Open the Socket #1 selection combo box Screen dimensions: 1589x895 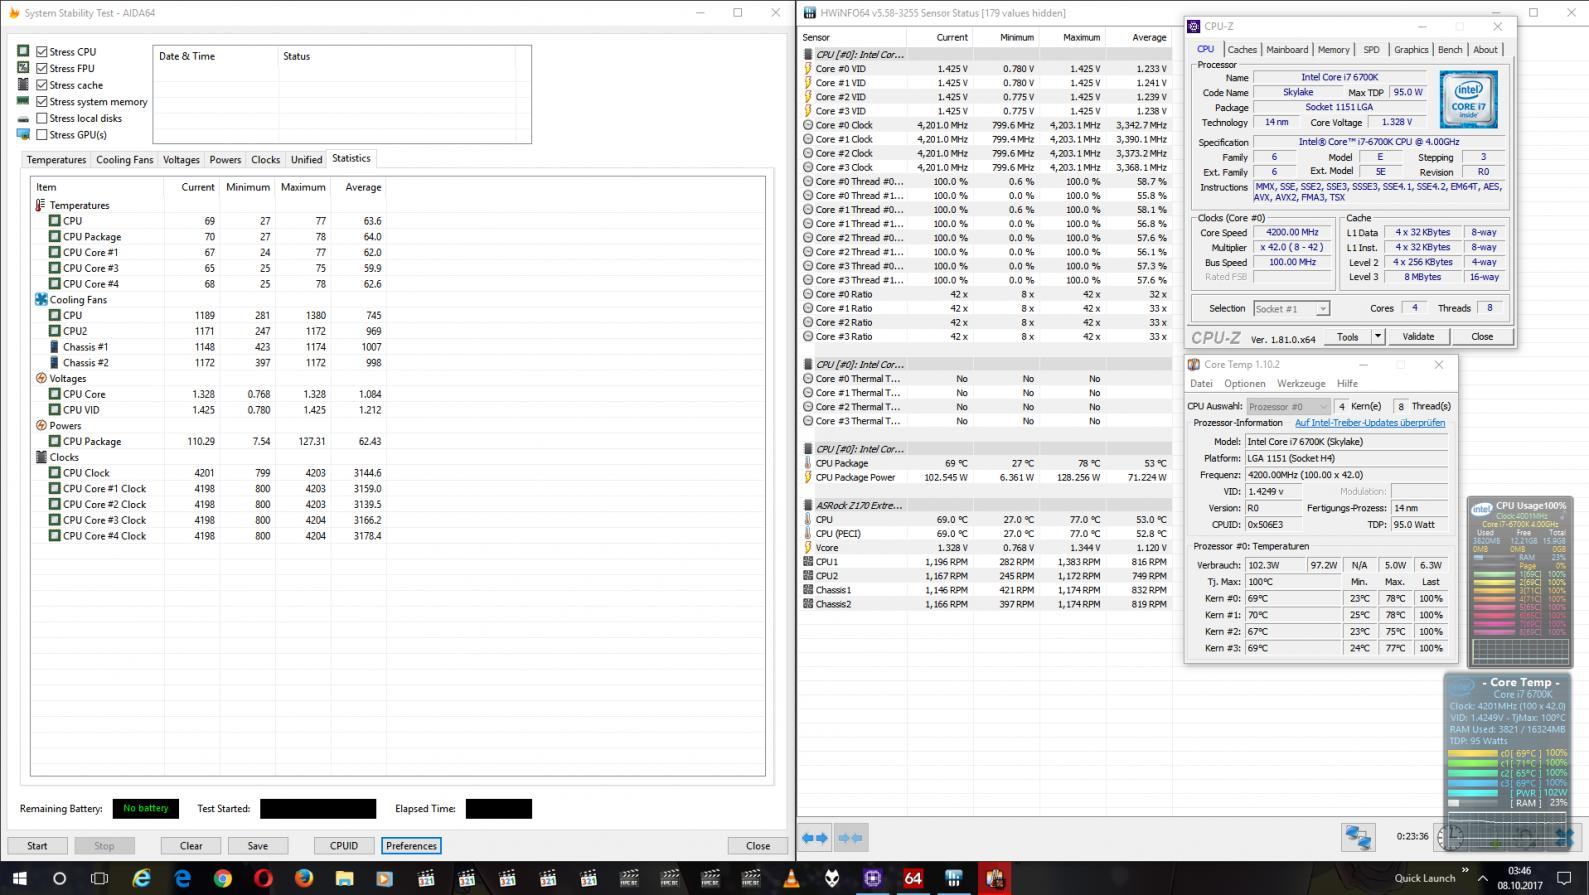coord(1291,309)
